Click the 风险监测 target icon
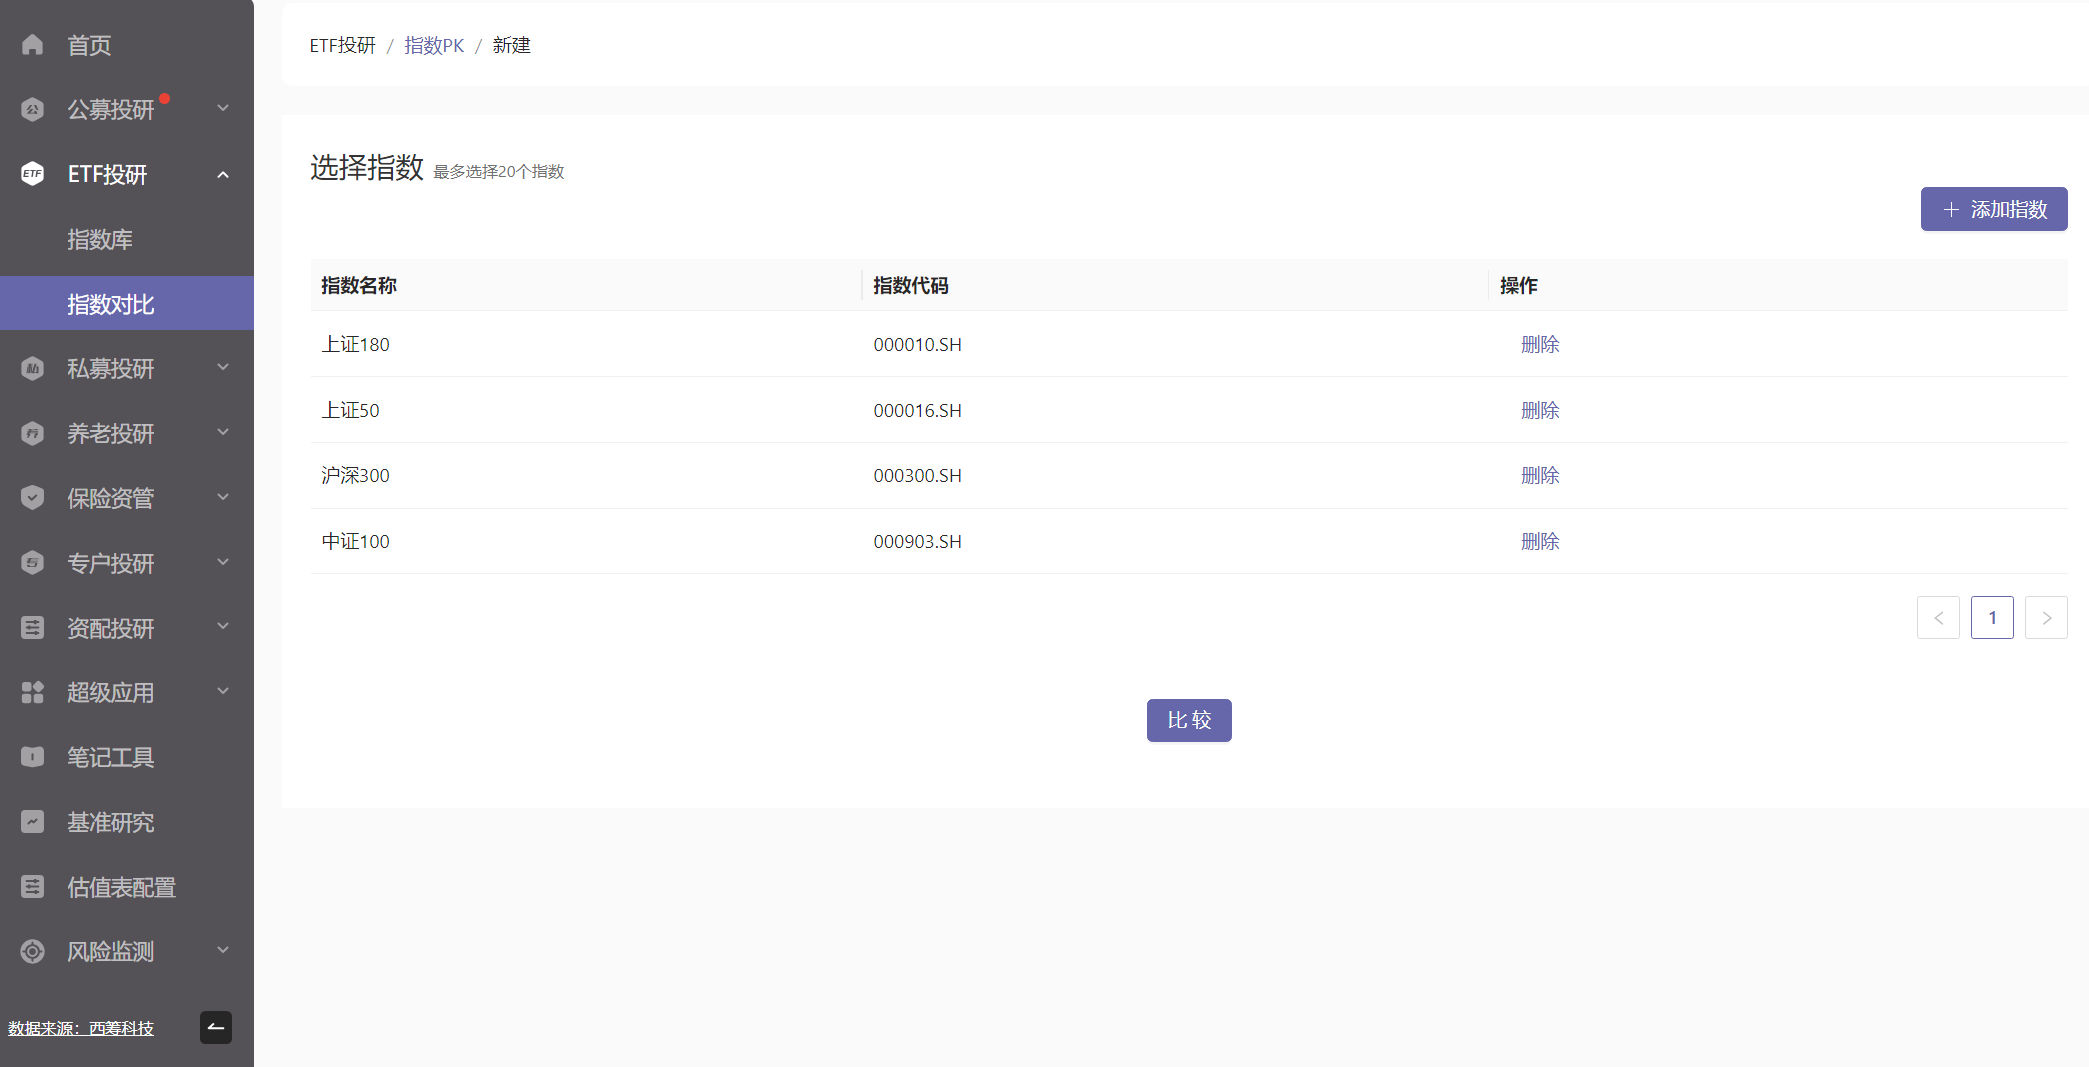 pyautogui.click(x=32, y=952)
